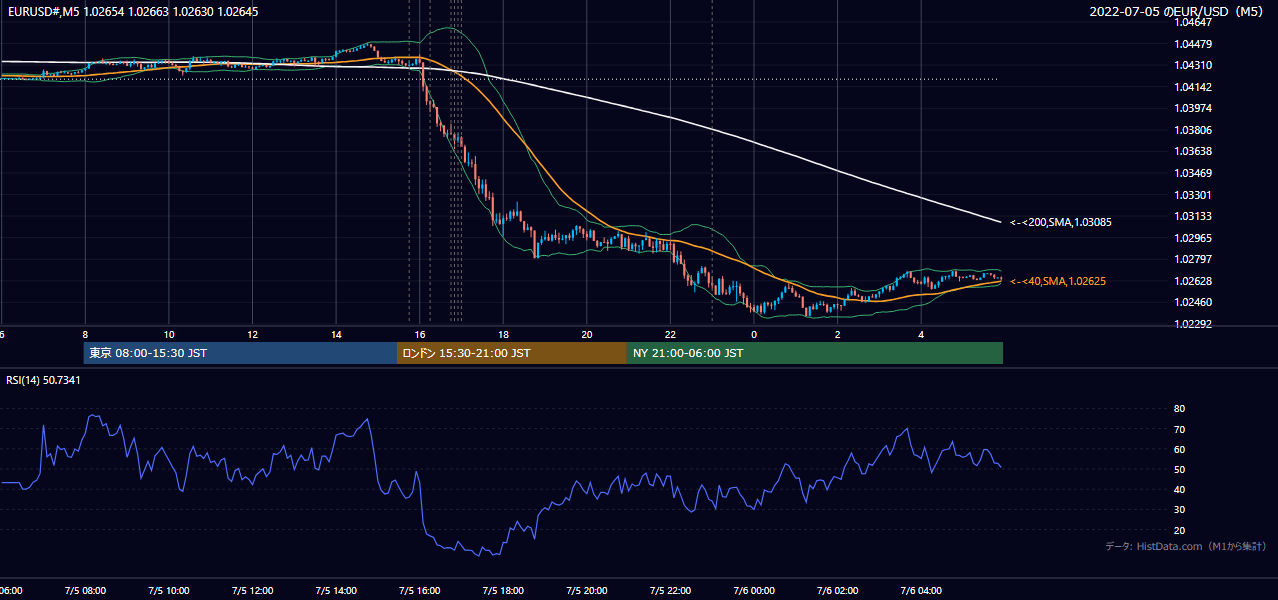Click RSI scale level 30
1278x600 pixels.
(1180, 509)
